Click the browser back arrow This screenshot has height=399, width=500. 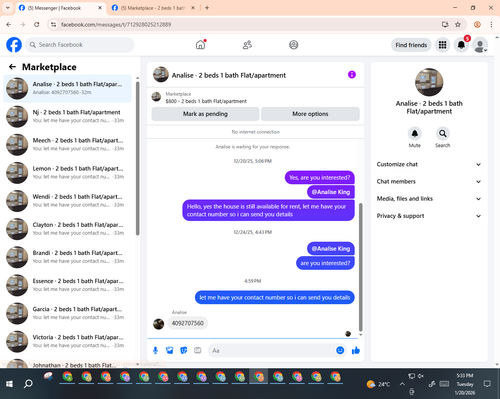(x=9, y=24)
